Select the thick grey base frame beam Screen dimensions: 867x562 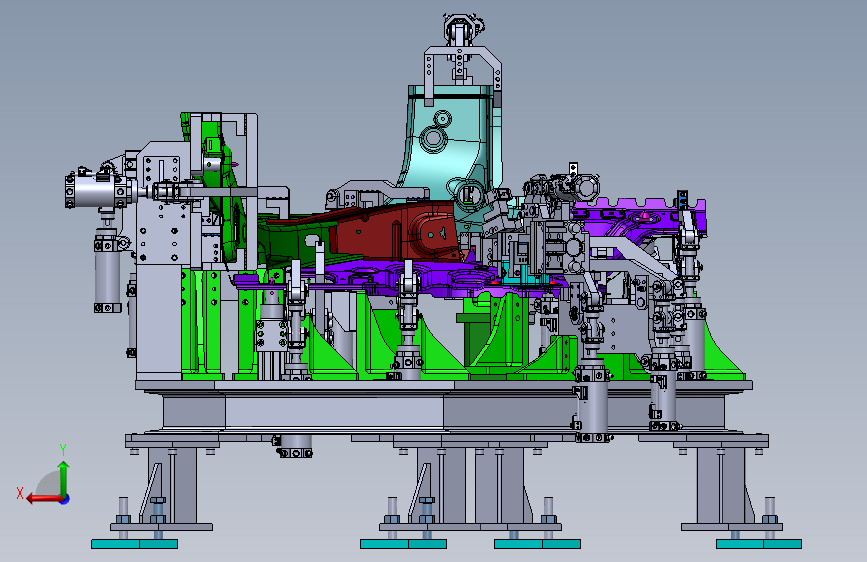click(443, 412)
